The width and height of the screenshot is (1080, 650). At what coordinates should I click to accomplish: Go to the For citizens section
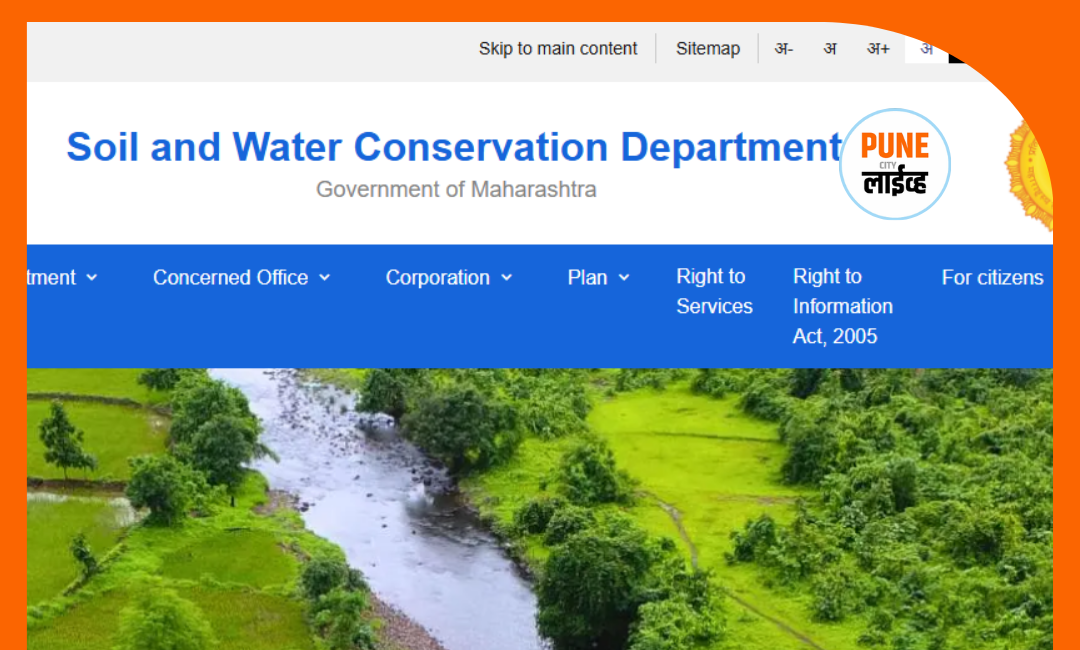pos(991,278)
